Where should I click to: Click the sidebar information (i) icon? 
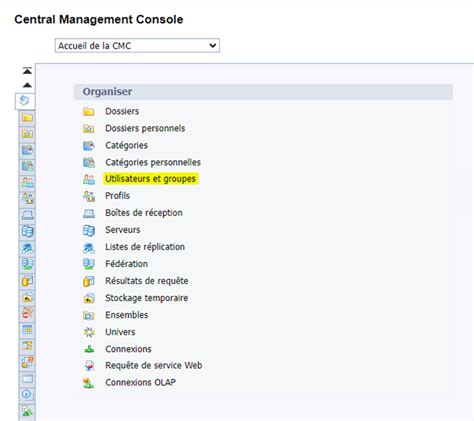click(27, 395)
